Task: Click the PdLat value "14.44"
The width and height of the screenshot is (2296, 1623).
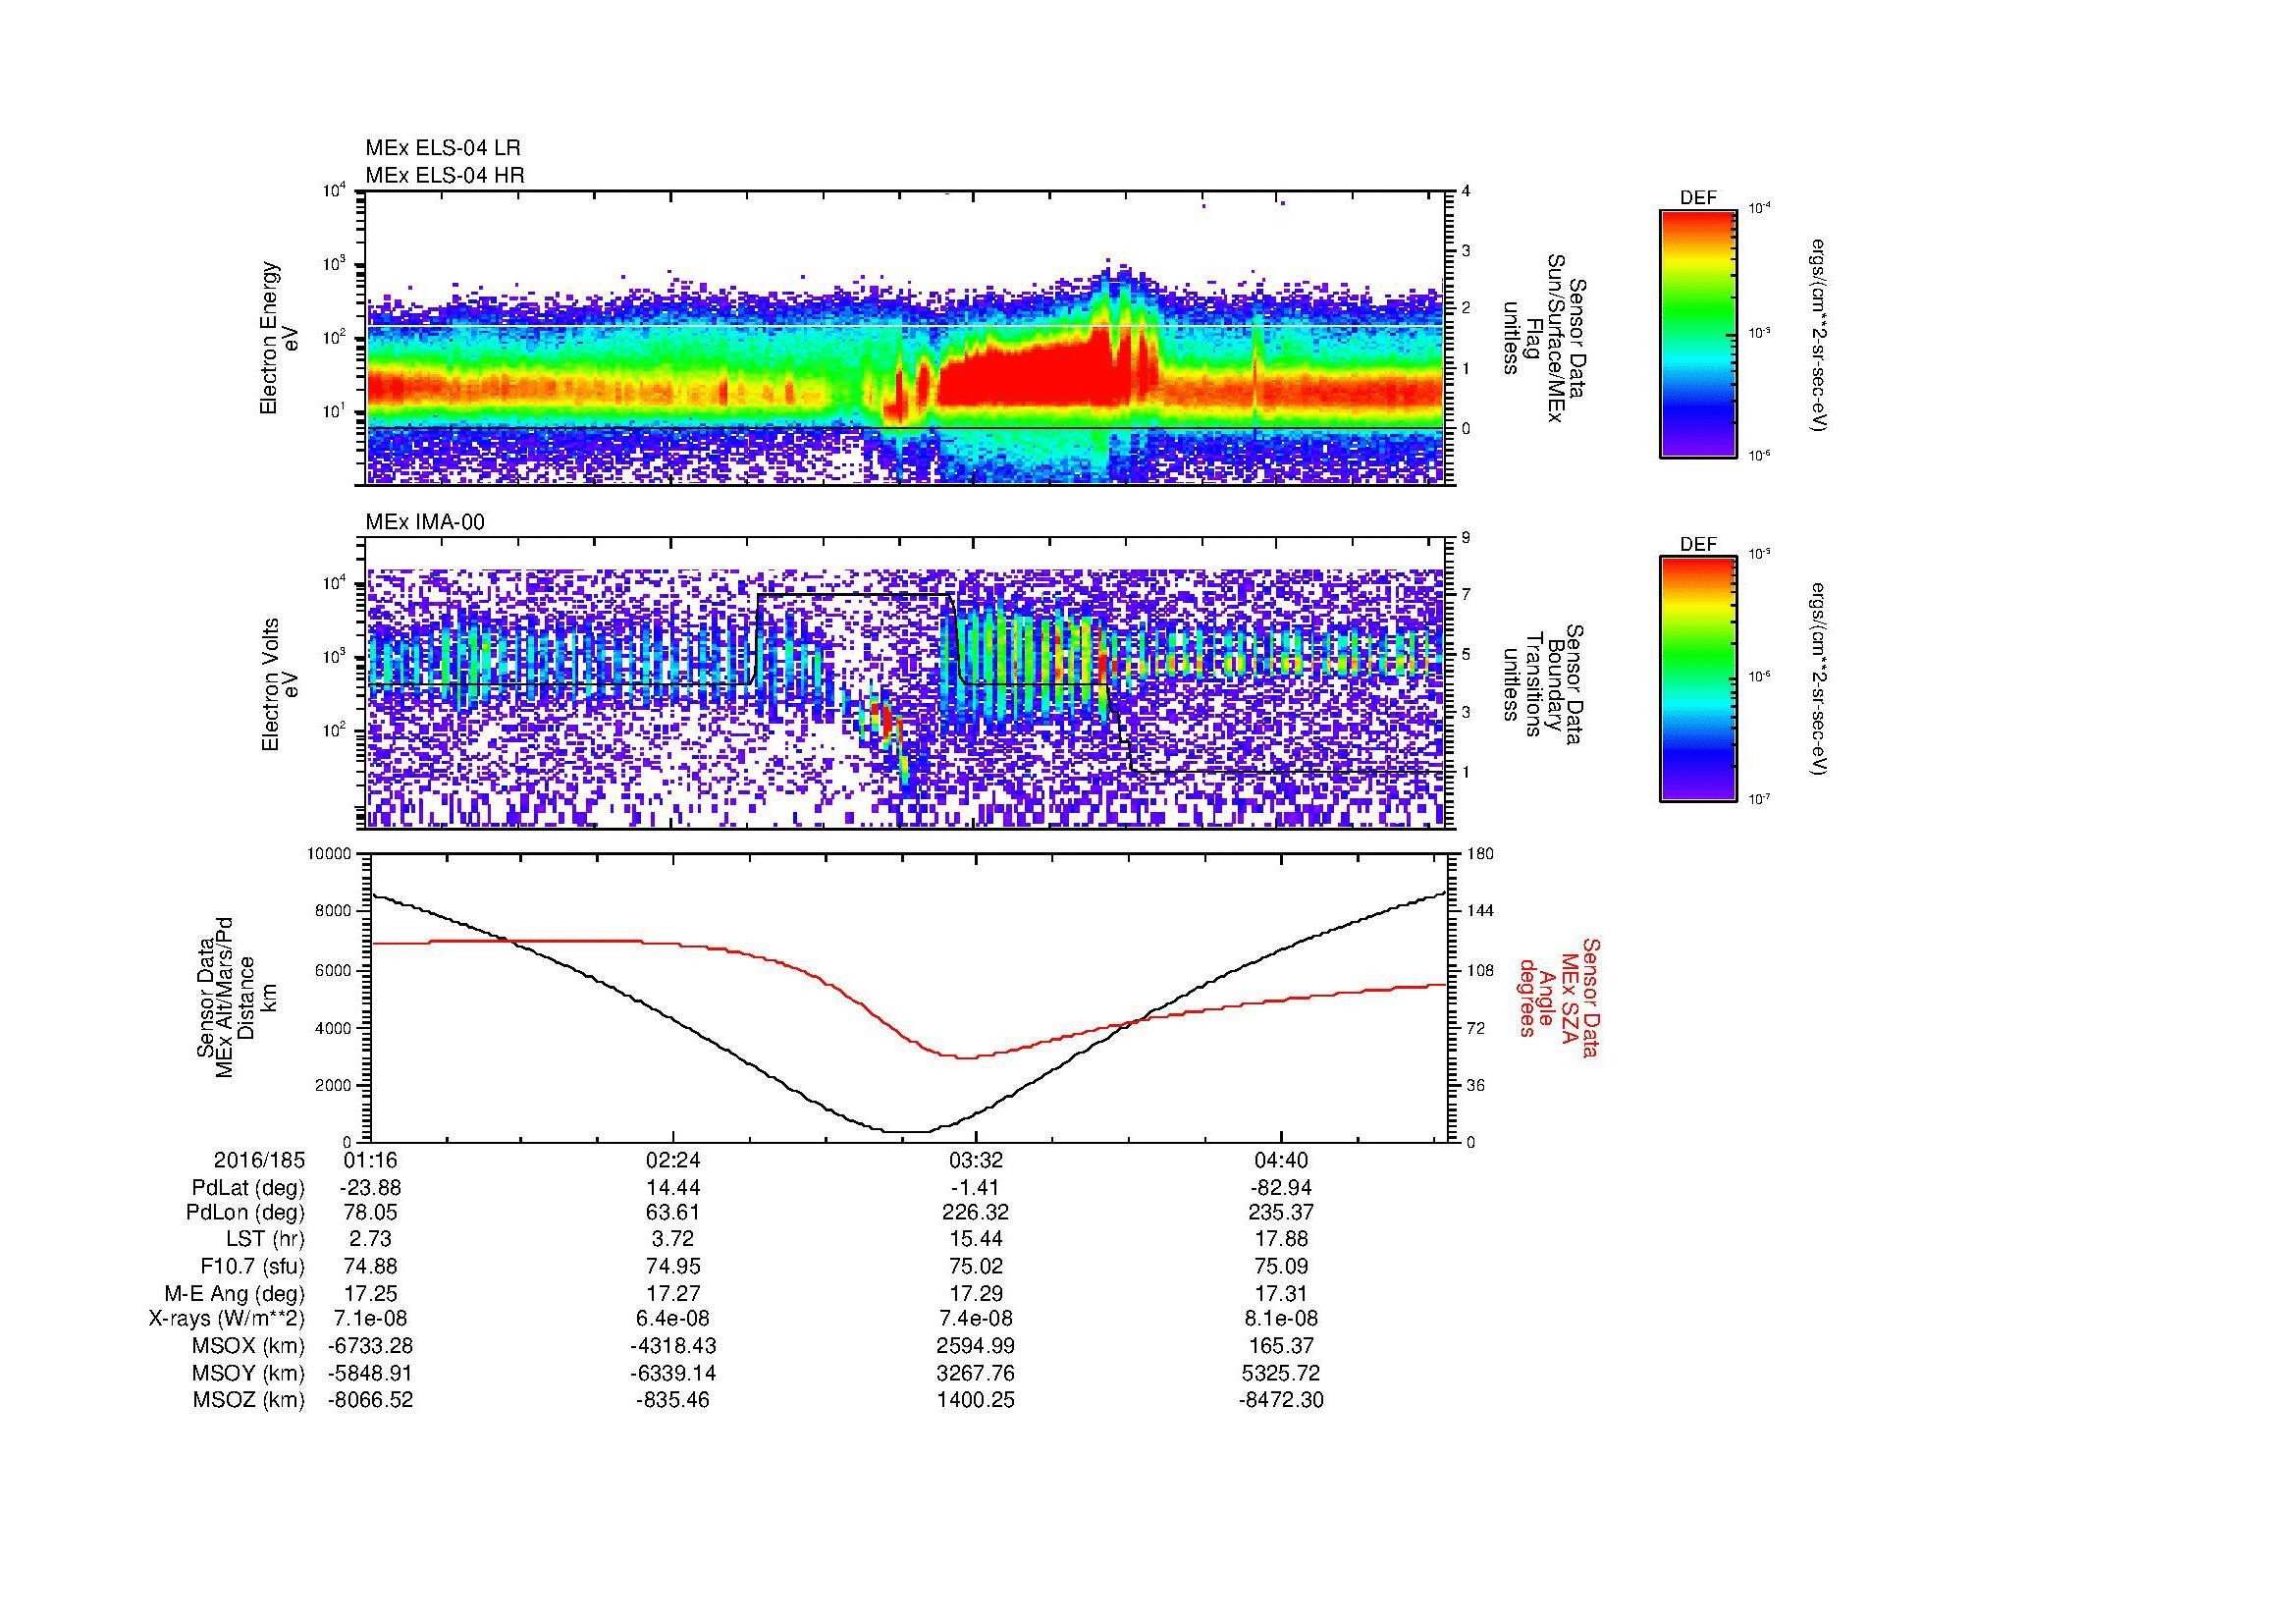Action: click(x=673, y=1187)
